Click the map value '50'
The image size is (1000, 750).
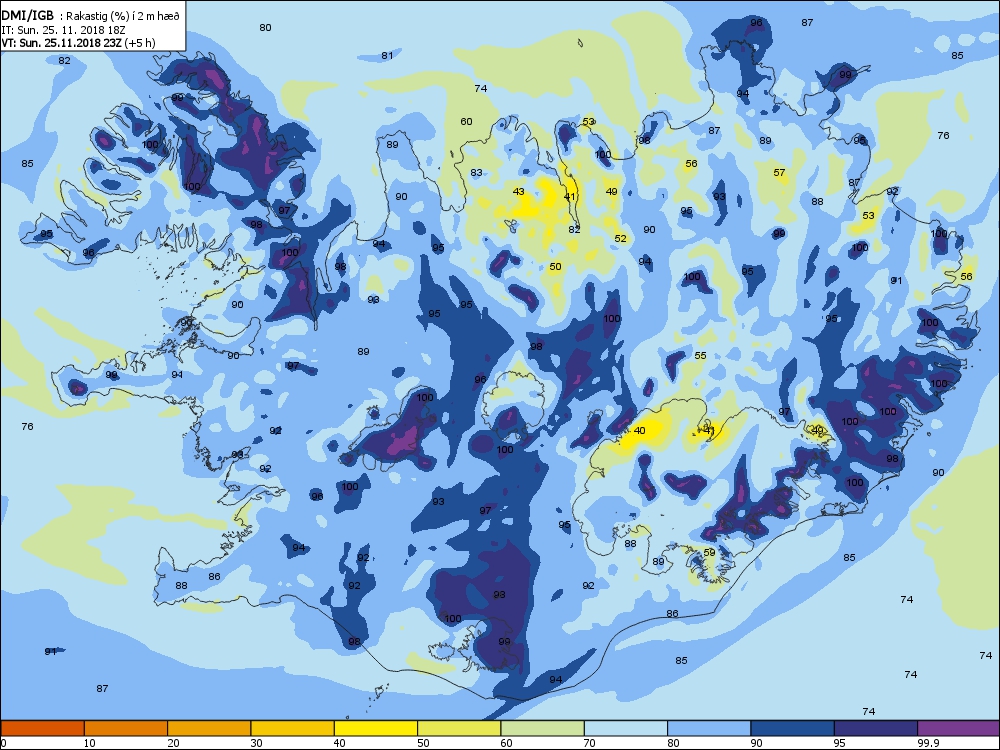point(555,267)
